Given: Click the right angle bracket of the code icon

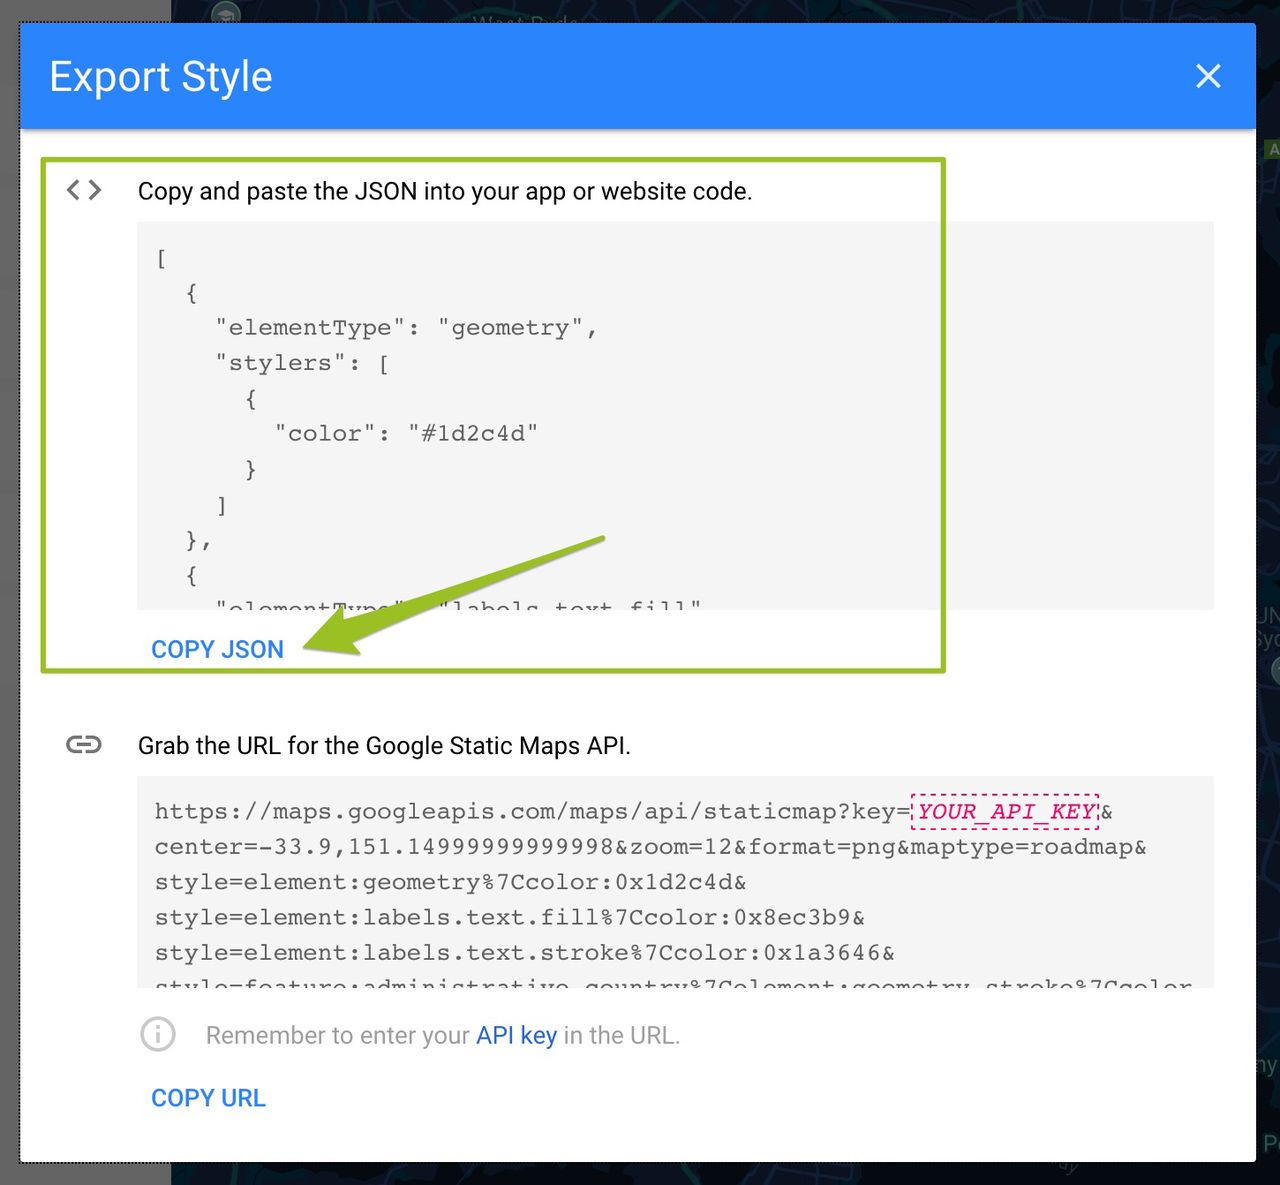Looking at the screenshot, I should pyautogui.click(x=96, y=190).
